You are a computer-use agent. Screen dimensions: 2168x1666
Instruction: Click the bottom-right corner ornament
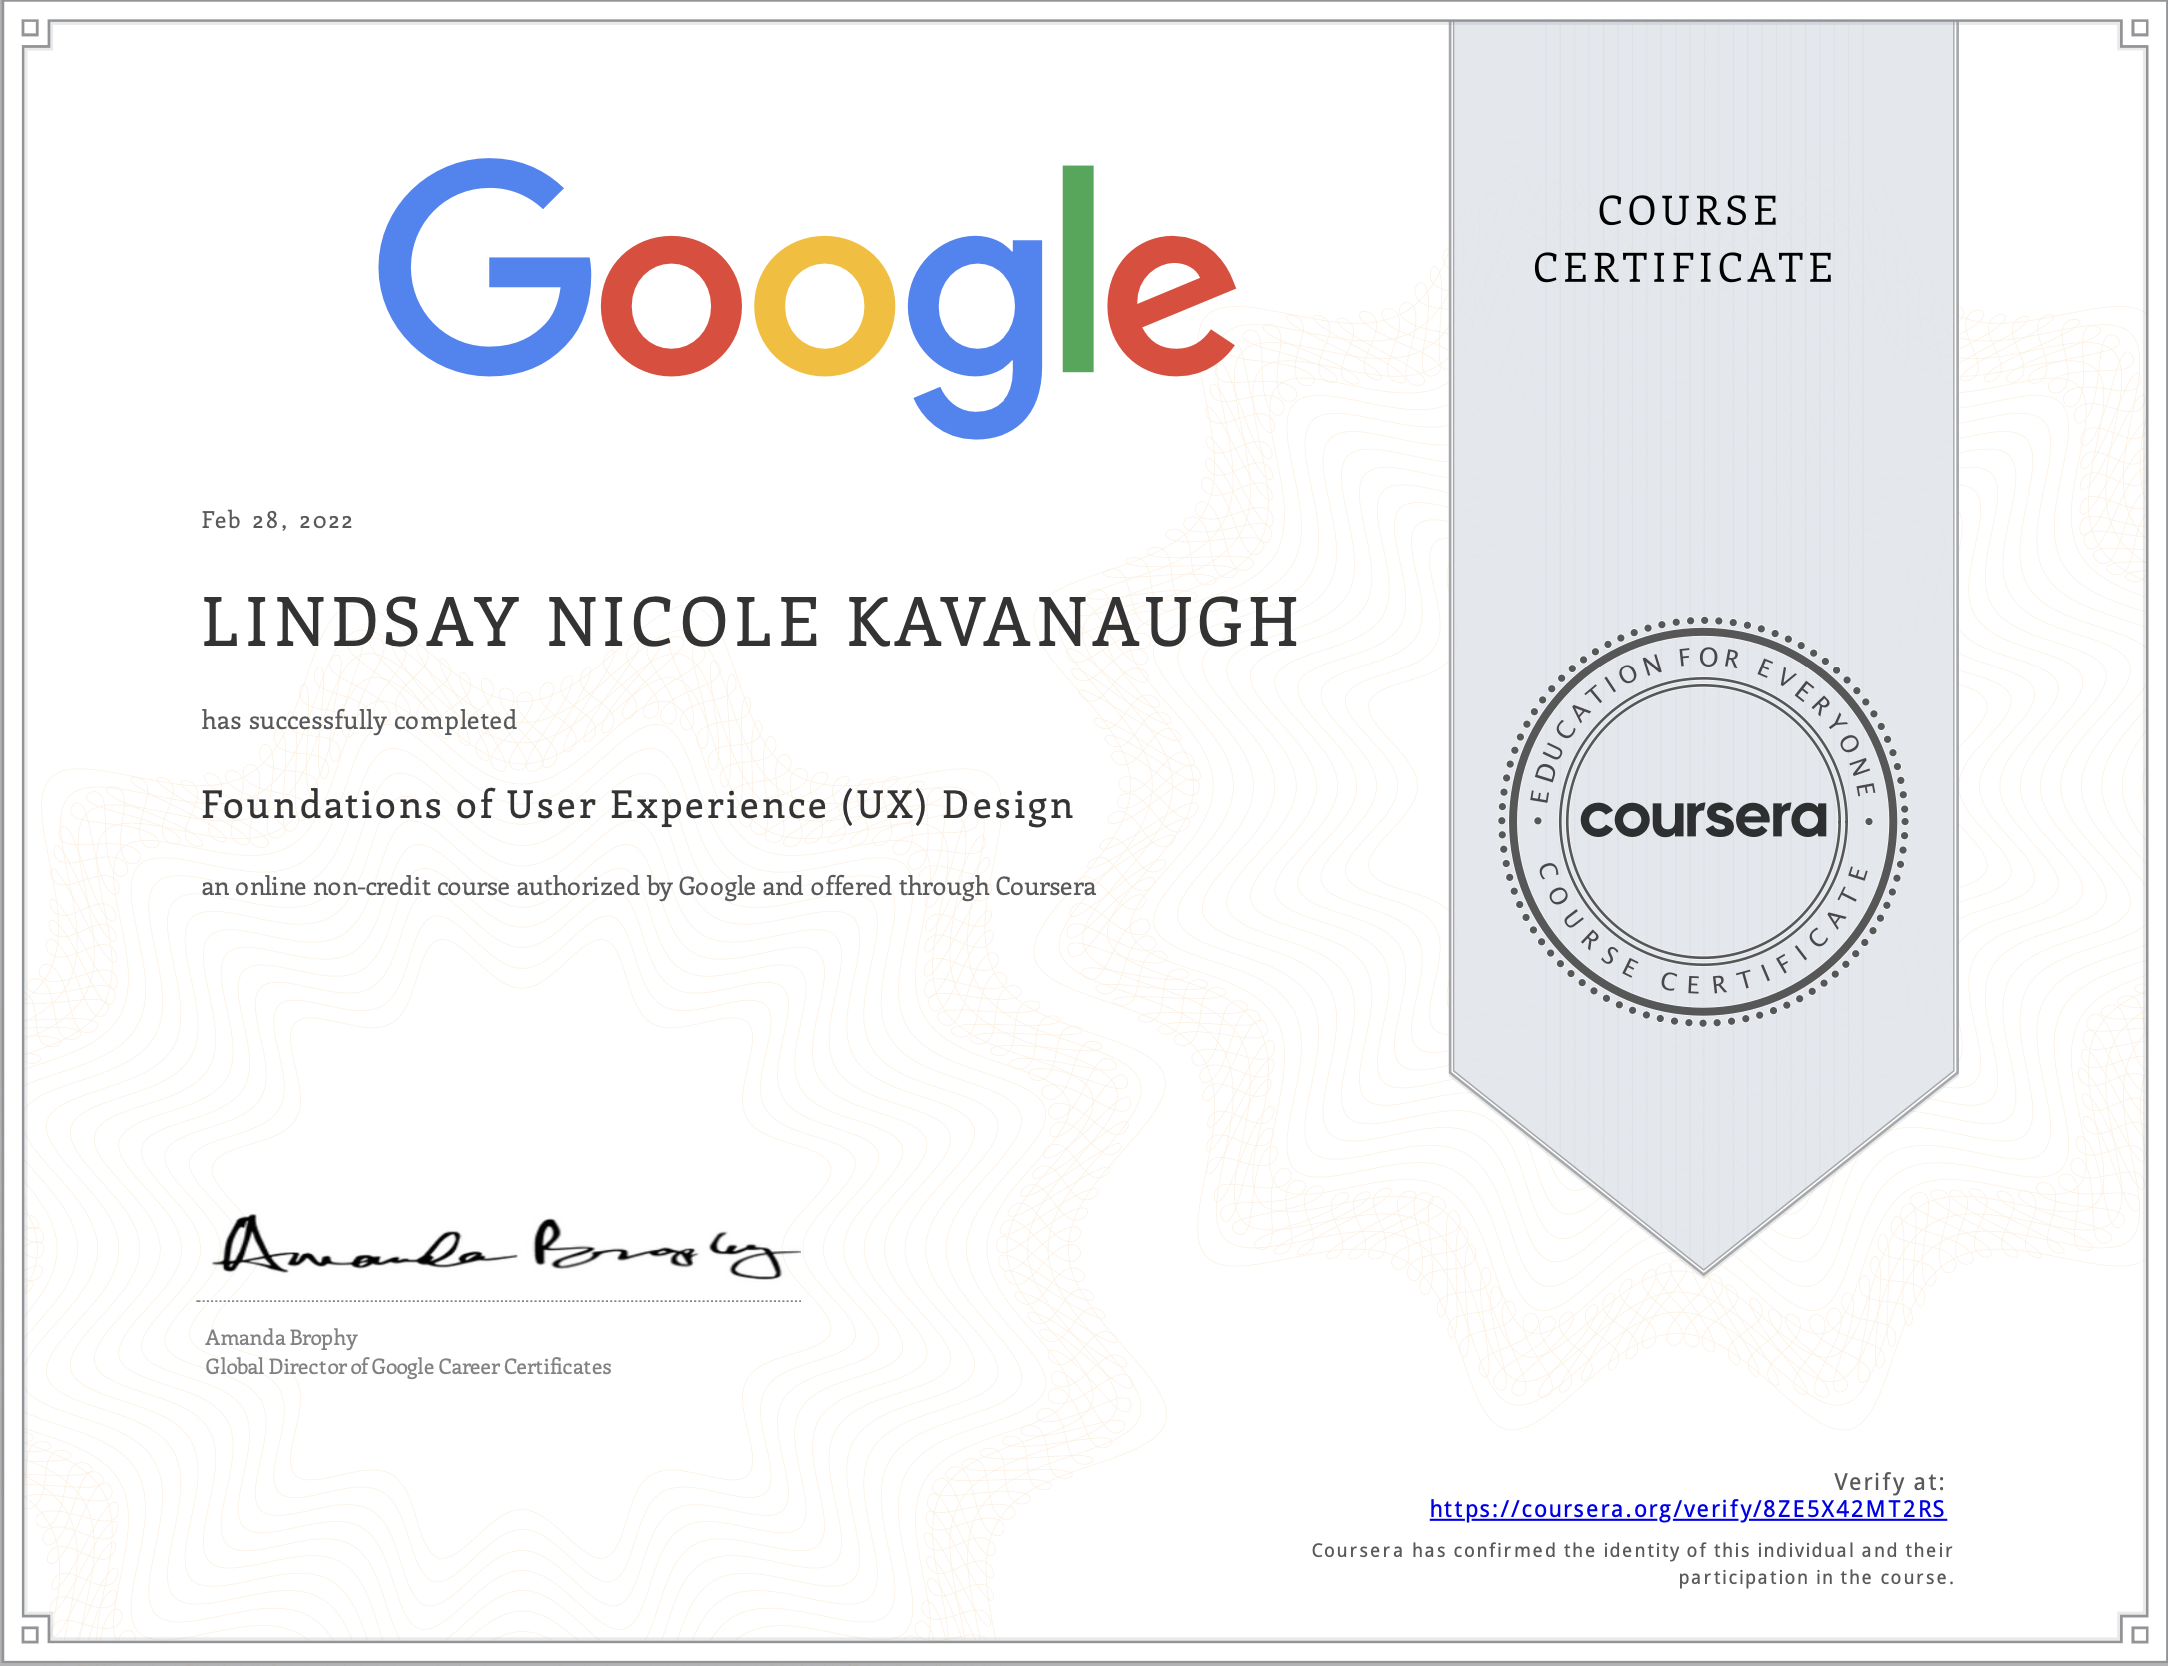point(2138,1634)
